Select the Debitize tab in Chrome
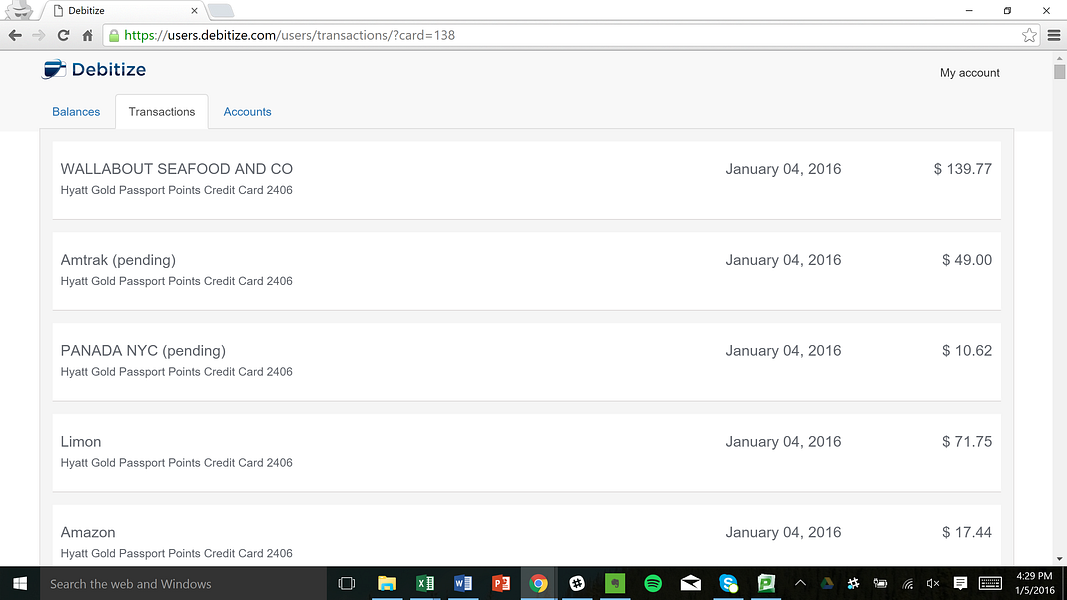Image resolution: width=1067 pixels, height=600 pixels. [x=122, y=11]
